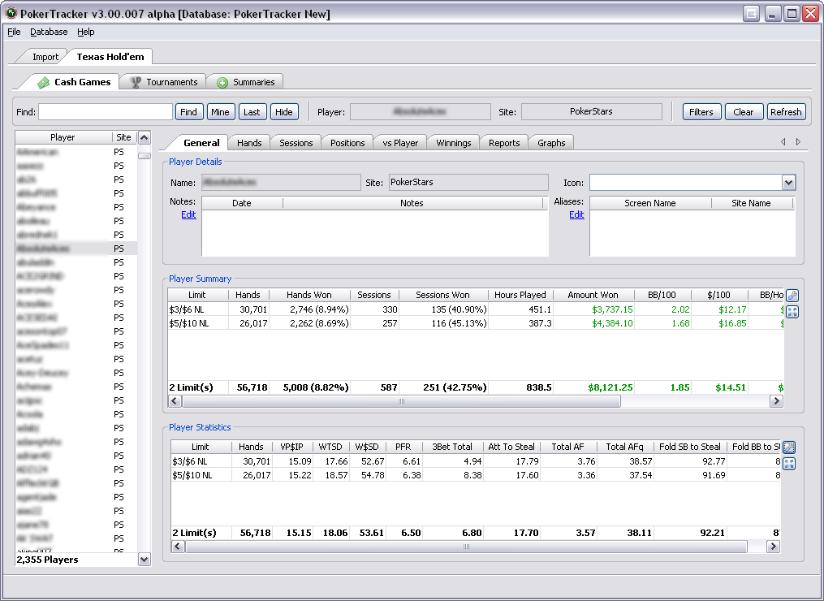The image size is (826, 602).
Task: Click Player Summary scroll-right arrow
Action: click(x=776, y=401)
